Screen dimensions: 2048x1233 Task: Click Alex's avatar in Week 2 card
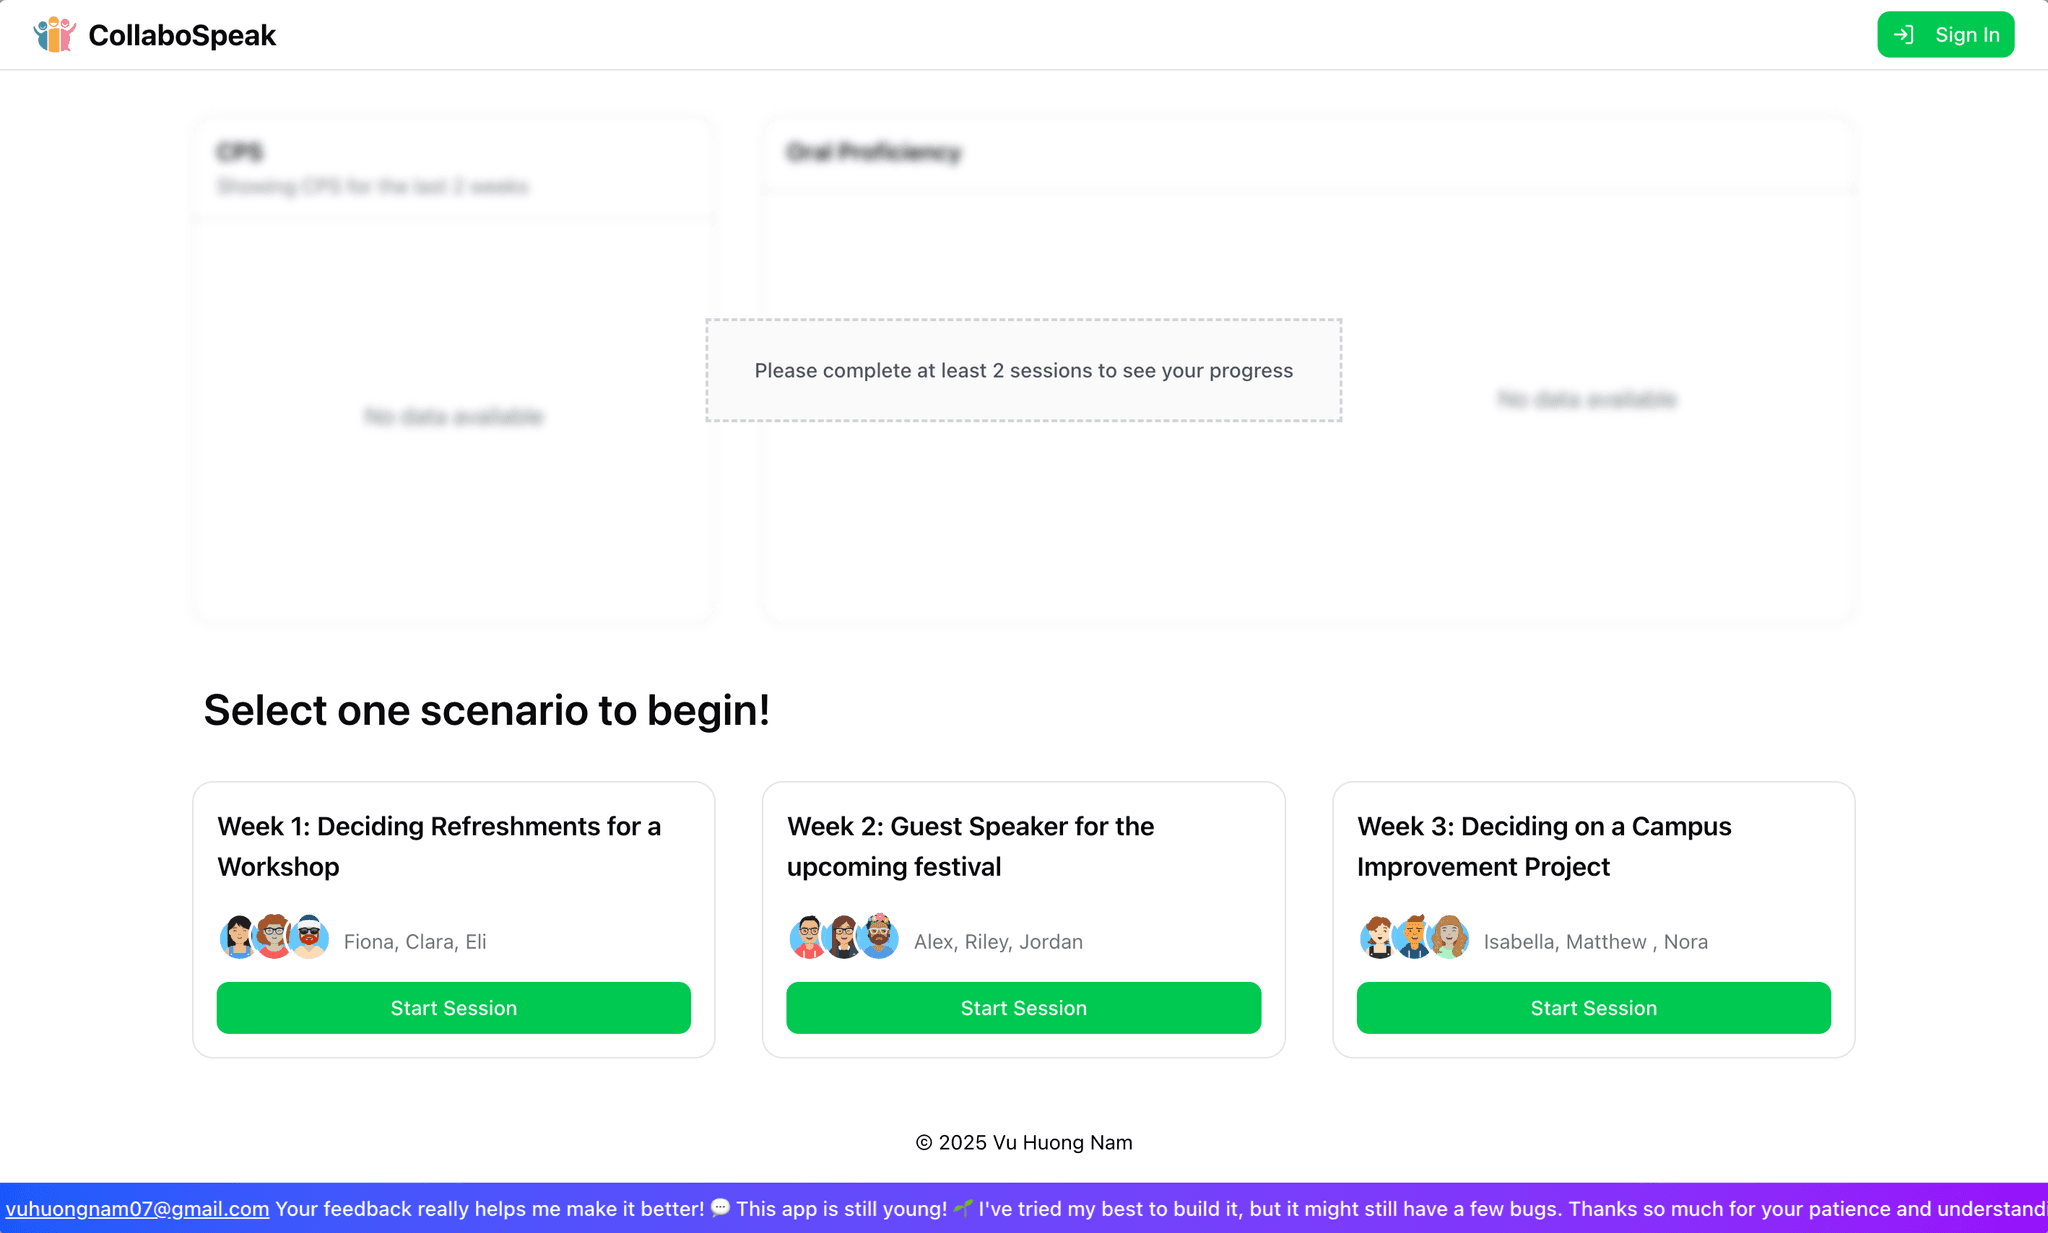coord(808,938)
